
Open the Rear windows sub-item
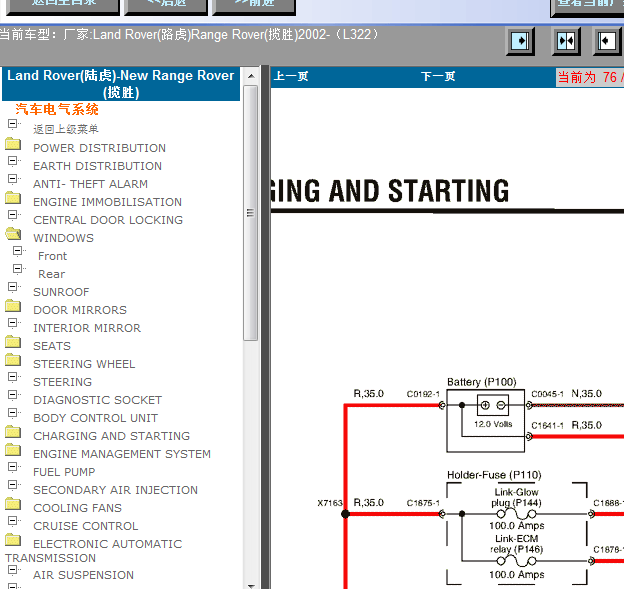click(x=52, y=274)
